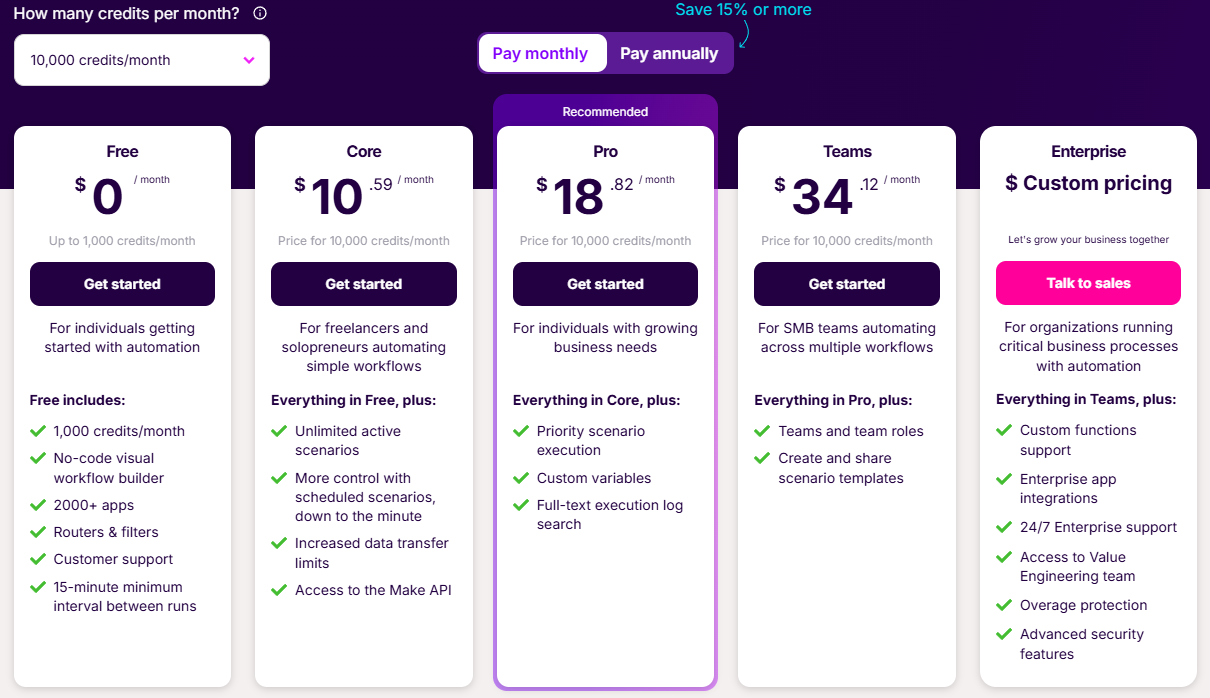Image resolution: width=1210 pixels, height=698 pixels.
Task: Select the Pay monthly billing option
Action: pos(541,54)
